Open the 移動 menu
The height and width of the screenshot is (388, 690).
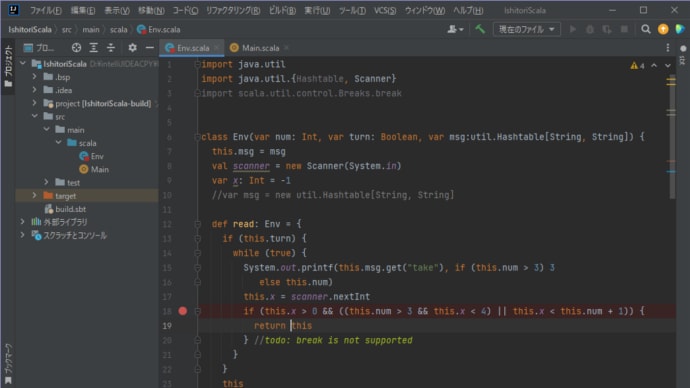click(x=151, y=10)
